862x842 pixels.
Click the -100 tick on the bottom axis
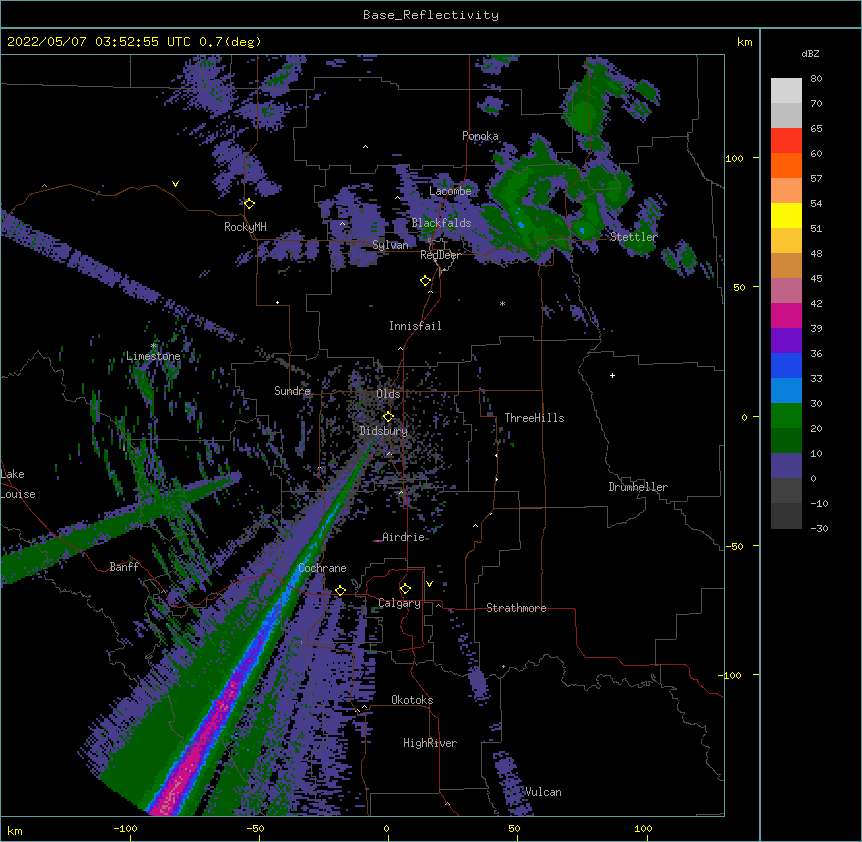[125, 829]
